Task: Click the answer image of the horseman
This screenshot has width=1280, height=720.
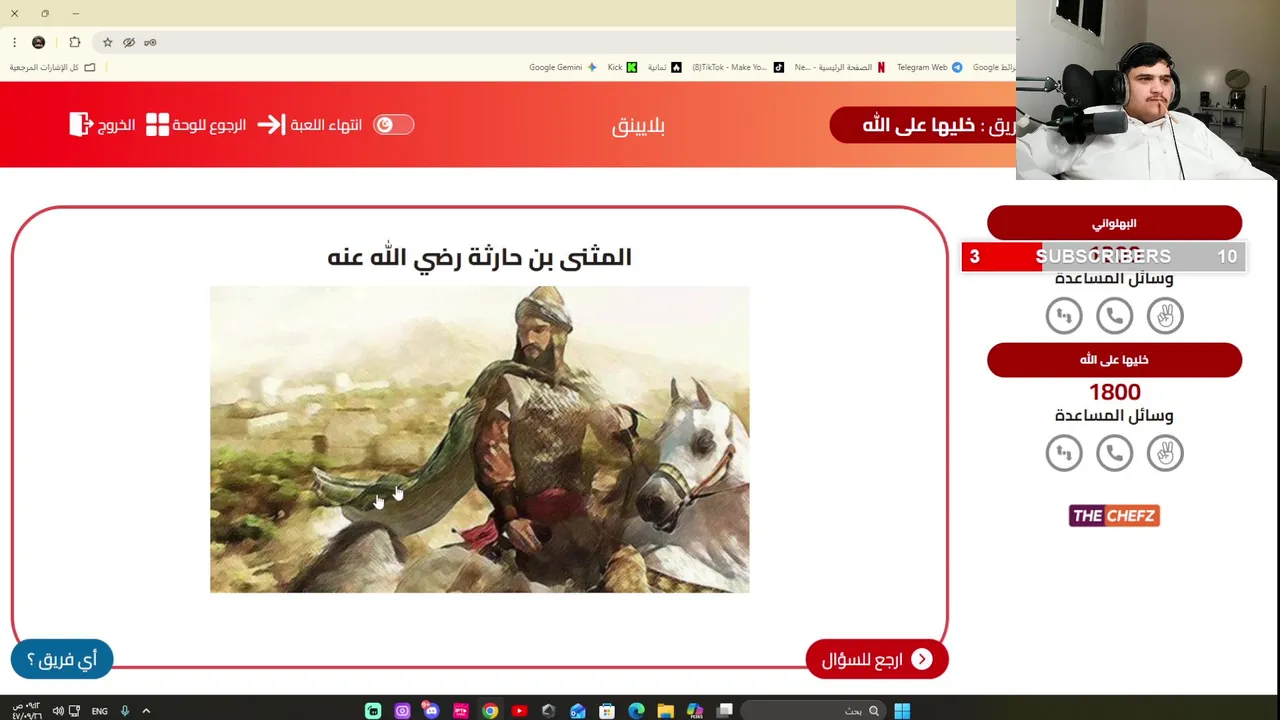Action: coord(479,439)
